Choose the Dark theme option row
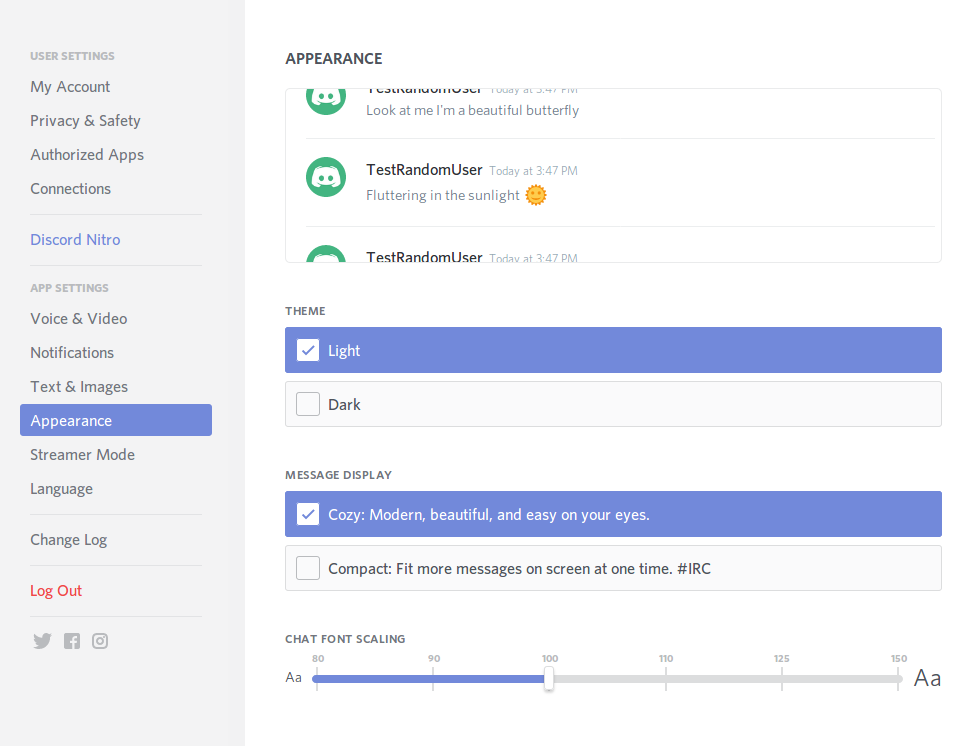Screen dimensions: 979x746 (x=613, y=404)
